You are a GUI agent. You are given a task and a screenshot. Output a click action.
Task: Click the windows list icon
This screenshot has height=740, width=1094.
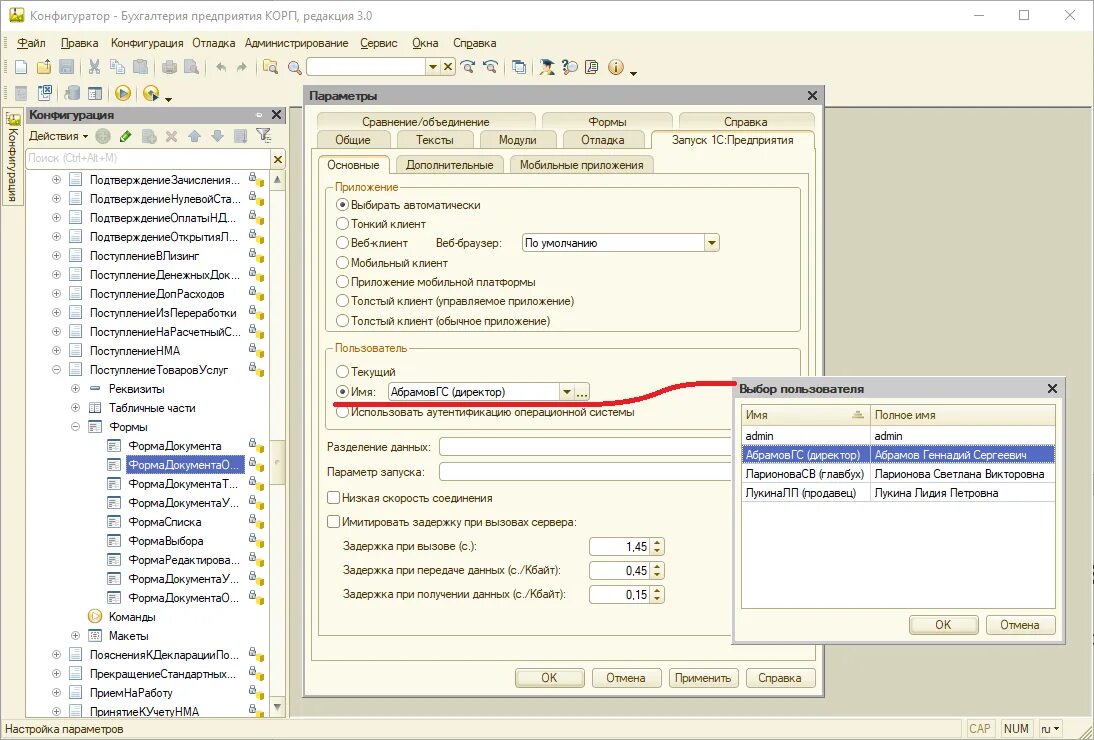point(518,67)
